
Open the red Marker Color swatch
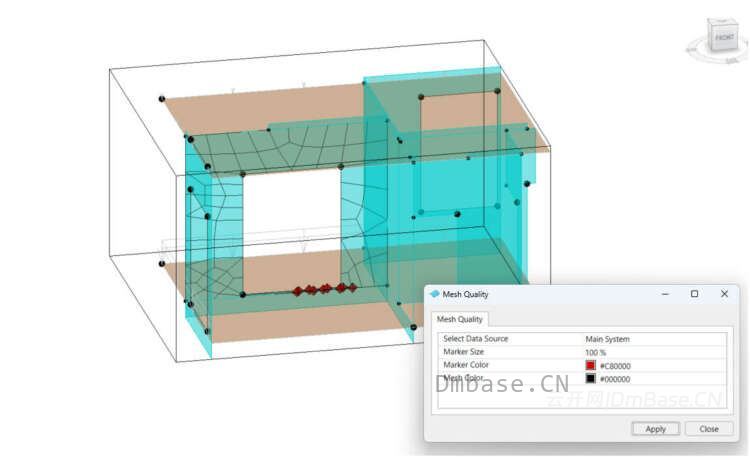(x=591, y=366)
